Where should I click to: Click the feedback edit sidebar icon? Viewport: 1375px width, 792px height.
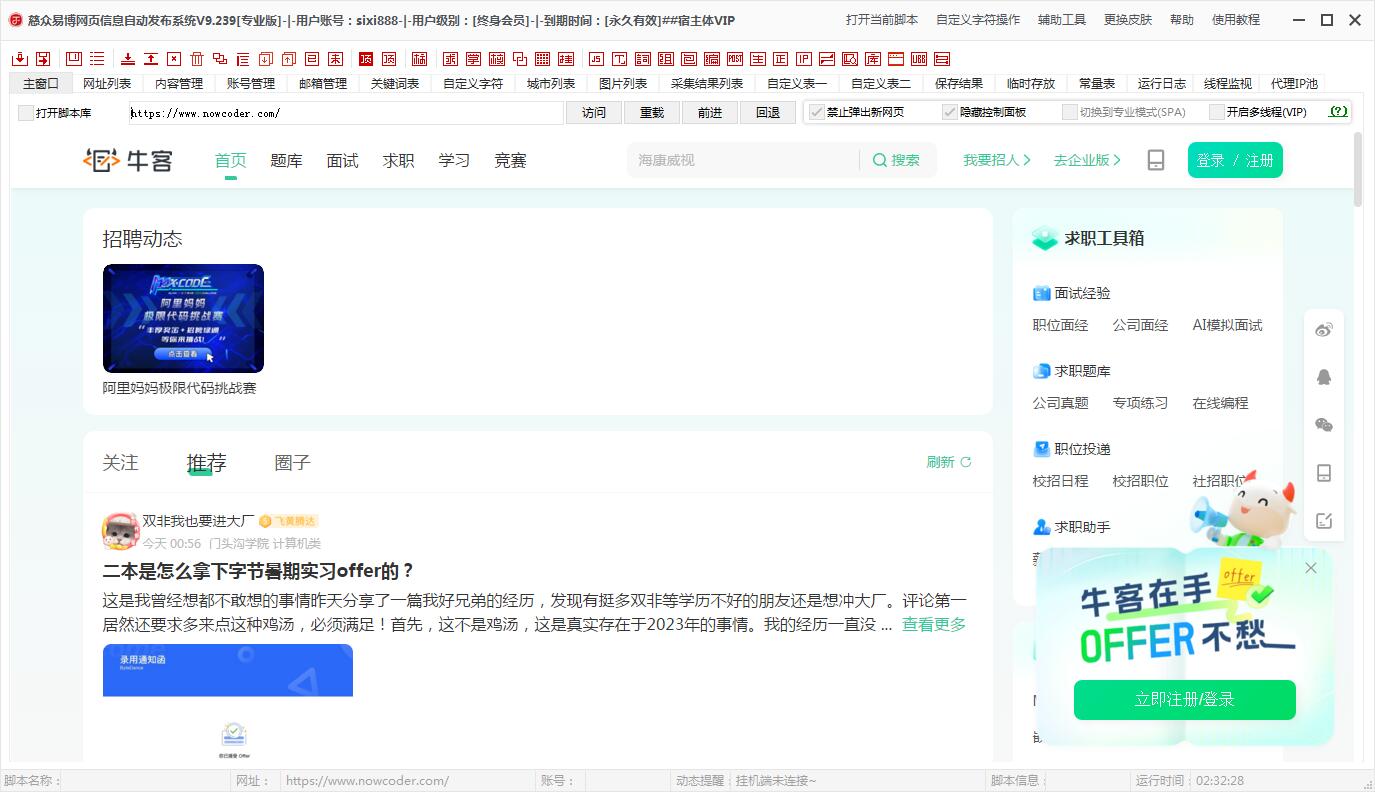point(1324,521)
